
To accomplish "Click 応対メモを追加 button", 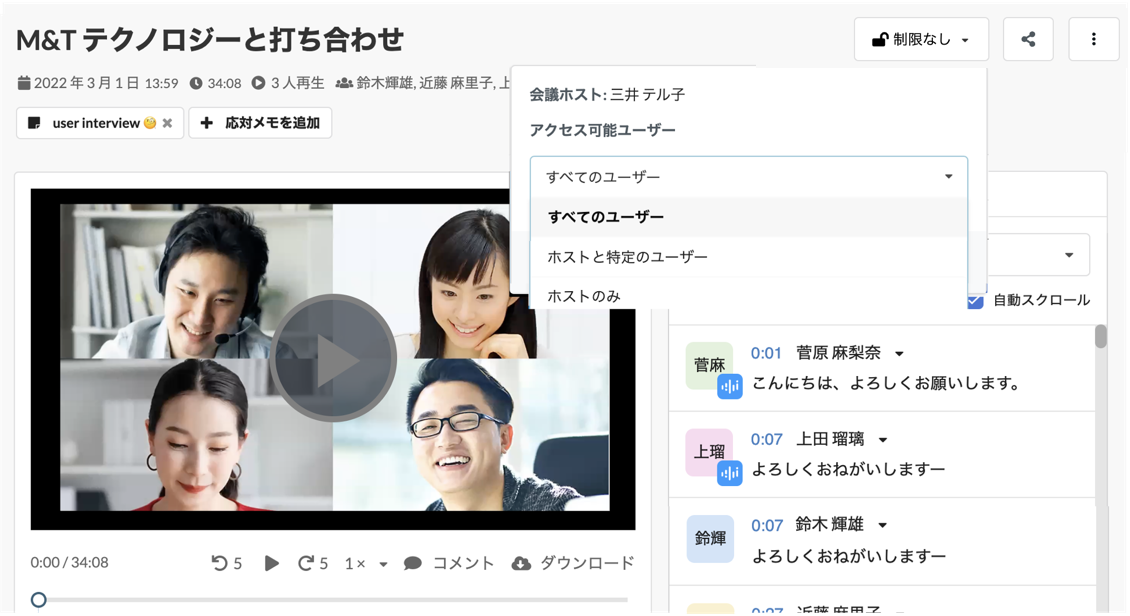I will coord(260,123).
